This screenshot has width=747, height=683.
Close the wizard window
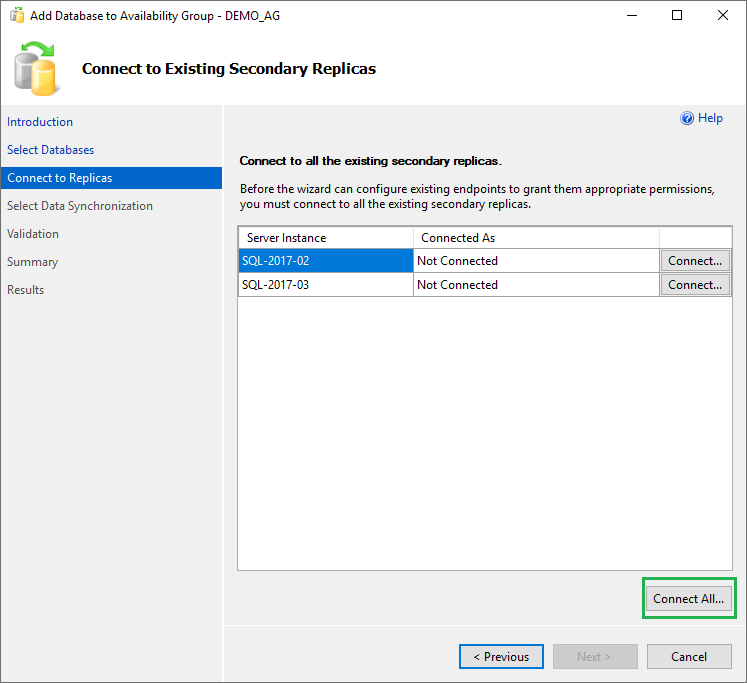[723, 15]
